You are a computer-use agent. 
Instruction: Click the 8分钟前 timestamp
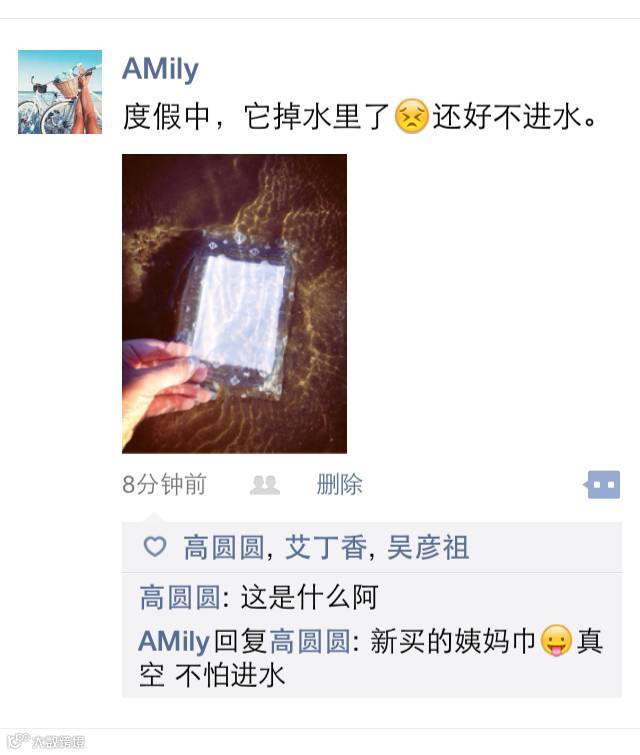pyautogui.click(x=164, y=484)
